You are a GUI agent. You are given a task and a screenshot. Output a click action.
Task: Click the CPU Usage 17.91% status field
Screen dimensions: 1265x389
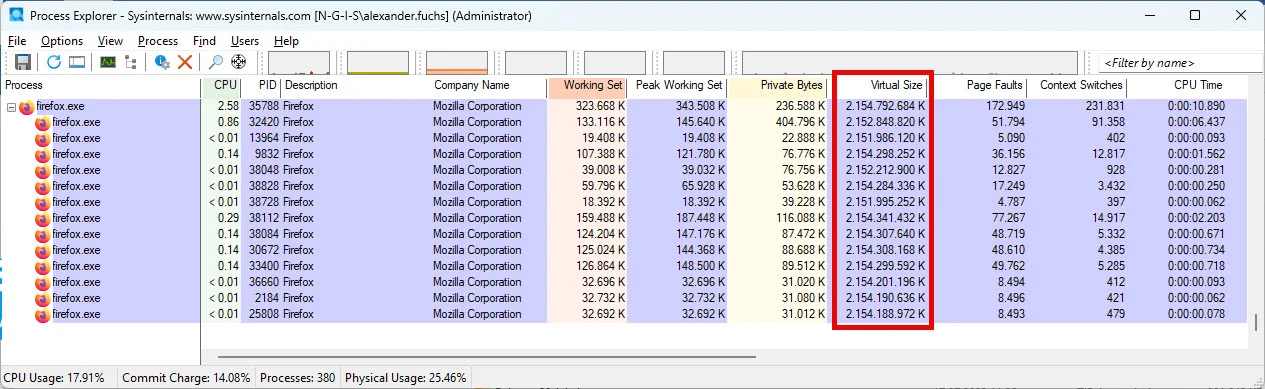pos(57,379)
